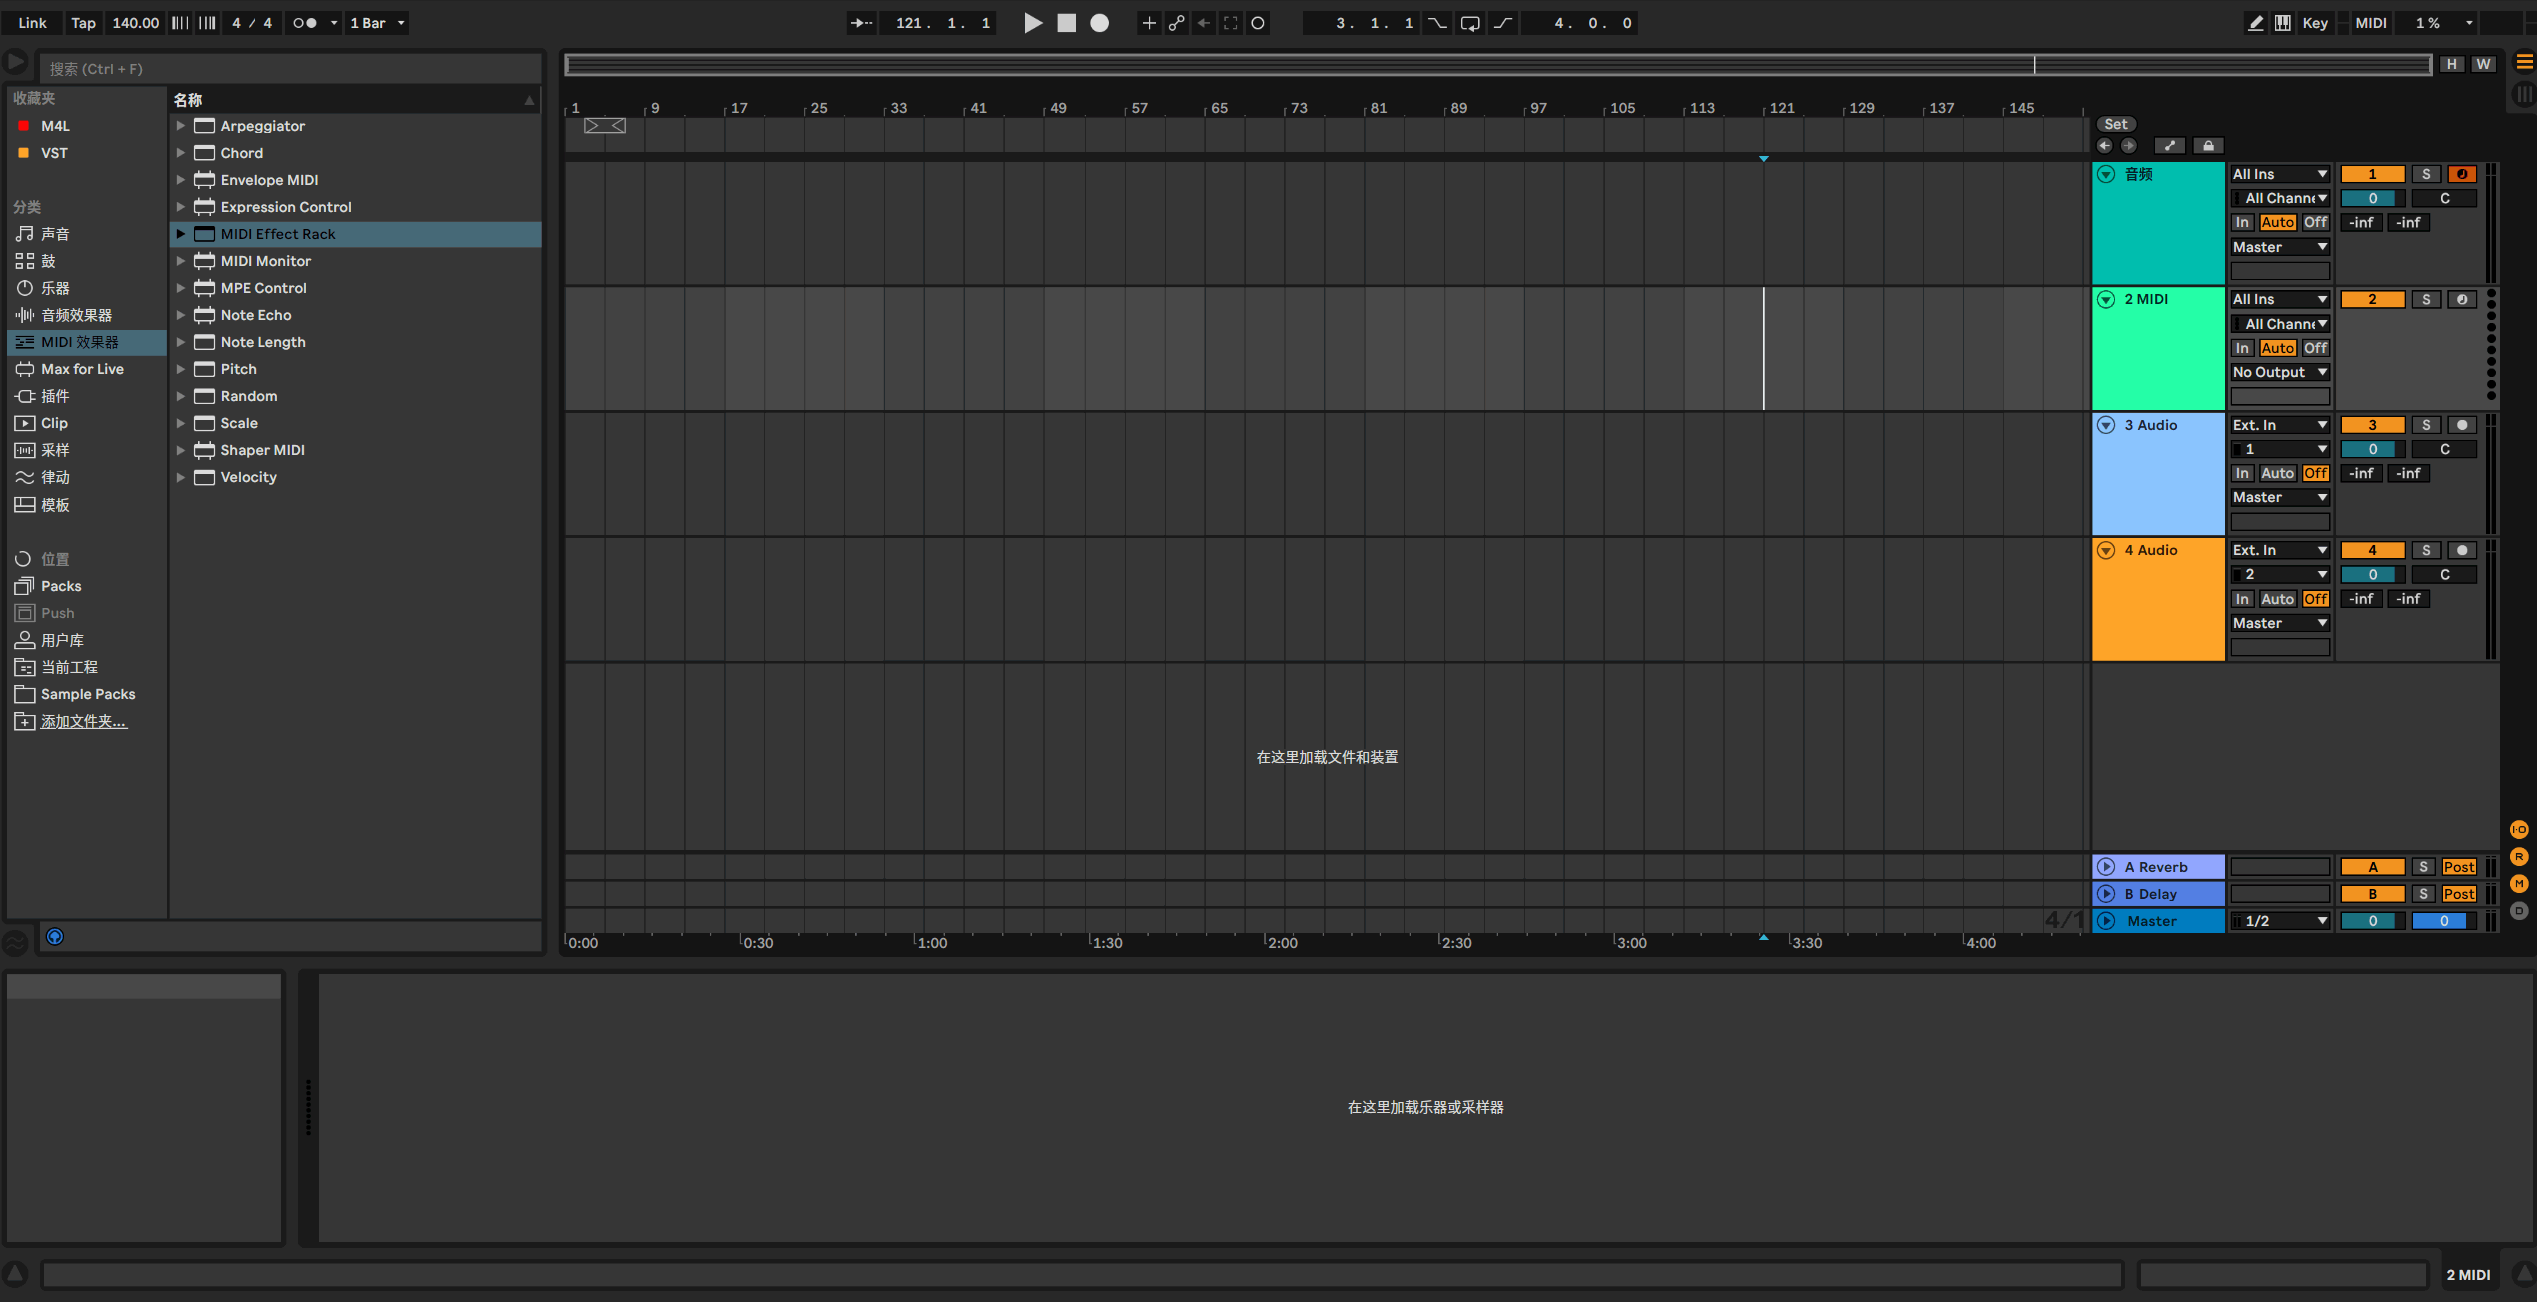Select the draw mode pencil icon
Image resolution: width=2537 pixels, height=1302 pixels.
click(x=2256, y=23)
